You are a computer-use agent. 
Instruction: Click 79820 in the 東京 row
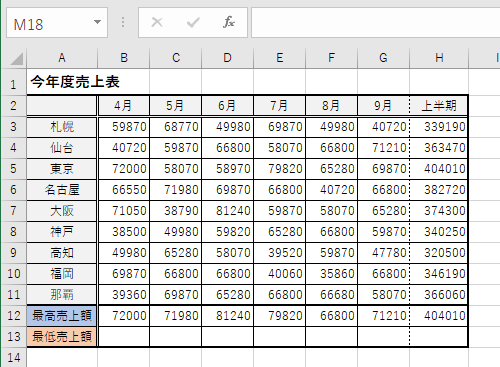click(280, 169)
